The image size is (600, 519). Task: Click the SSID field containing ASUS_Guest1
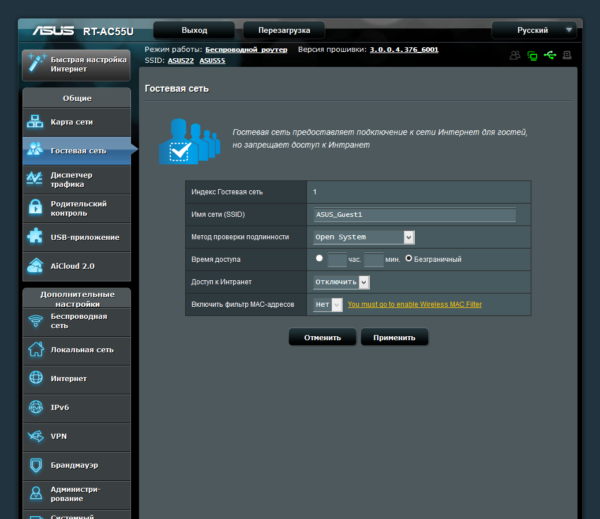414,215
